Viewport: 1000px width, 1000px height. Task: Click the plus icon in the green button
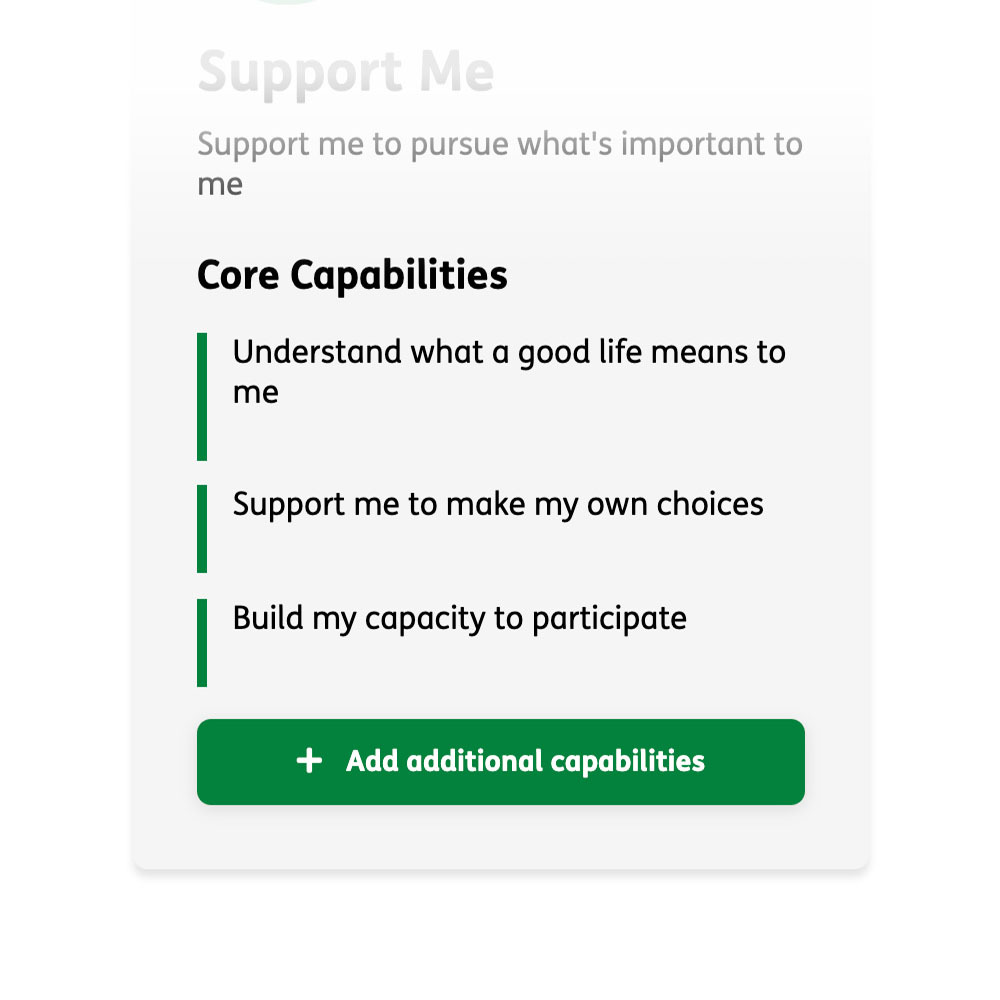pos(309,761)
